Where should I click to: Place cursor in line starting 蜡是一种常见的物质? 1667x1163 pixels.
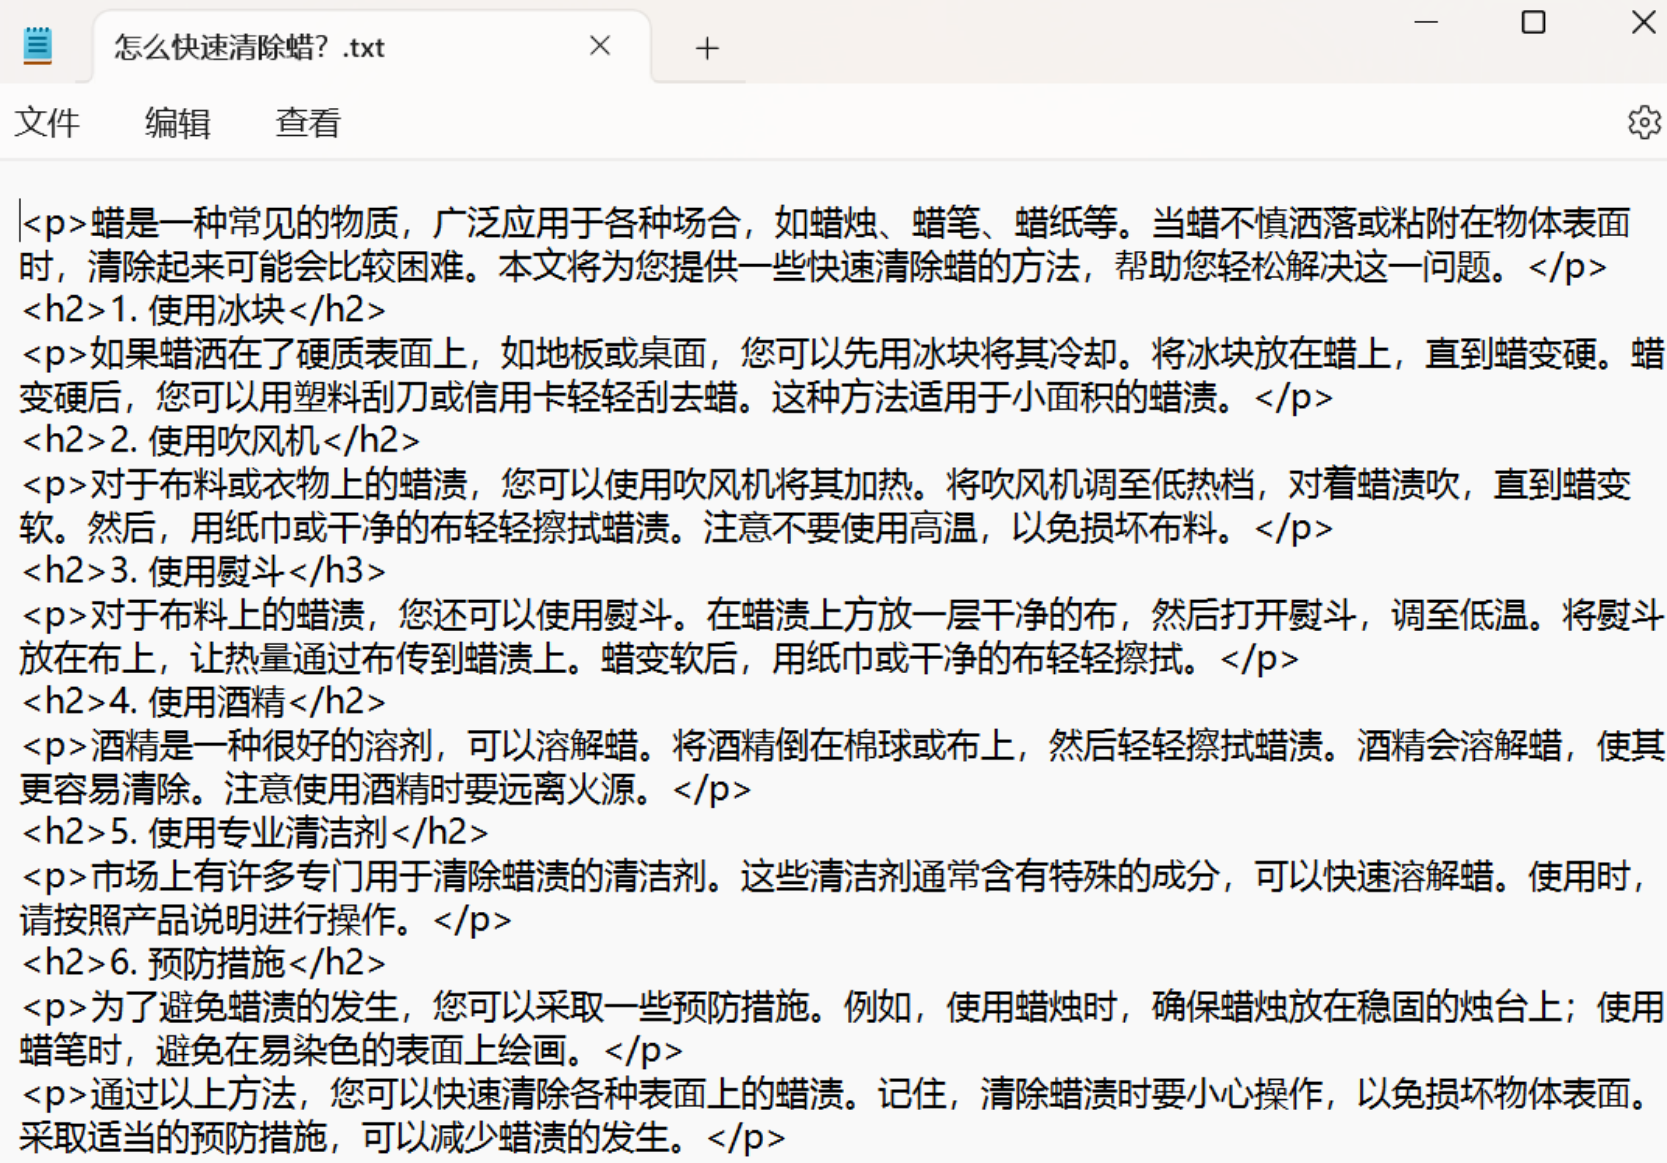coord(826,223)
